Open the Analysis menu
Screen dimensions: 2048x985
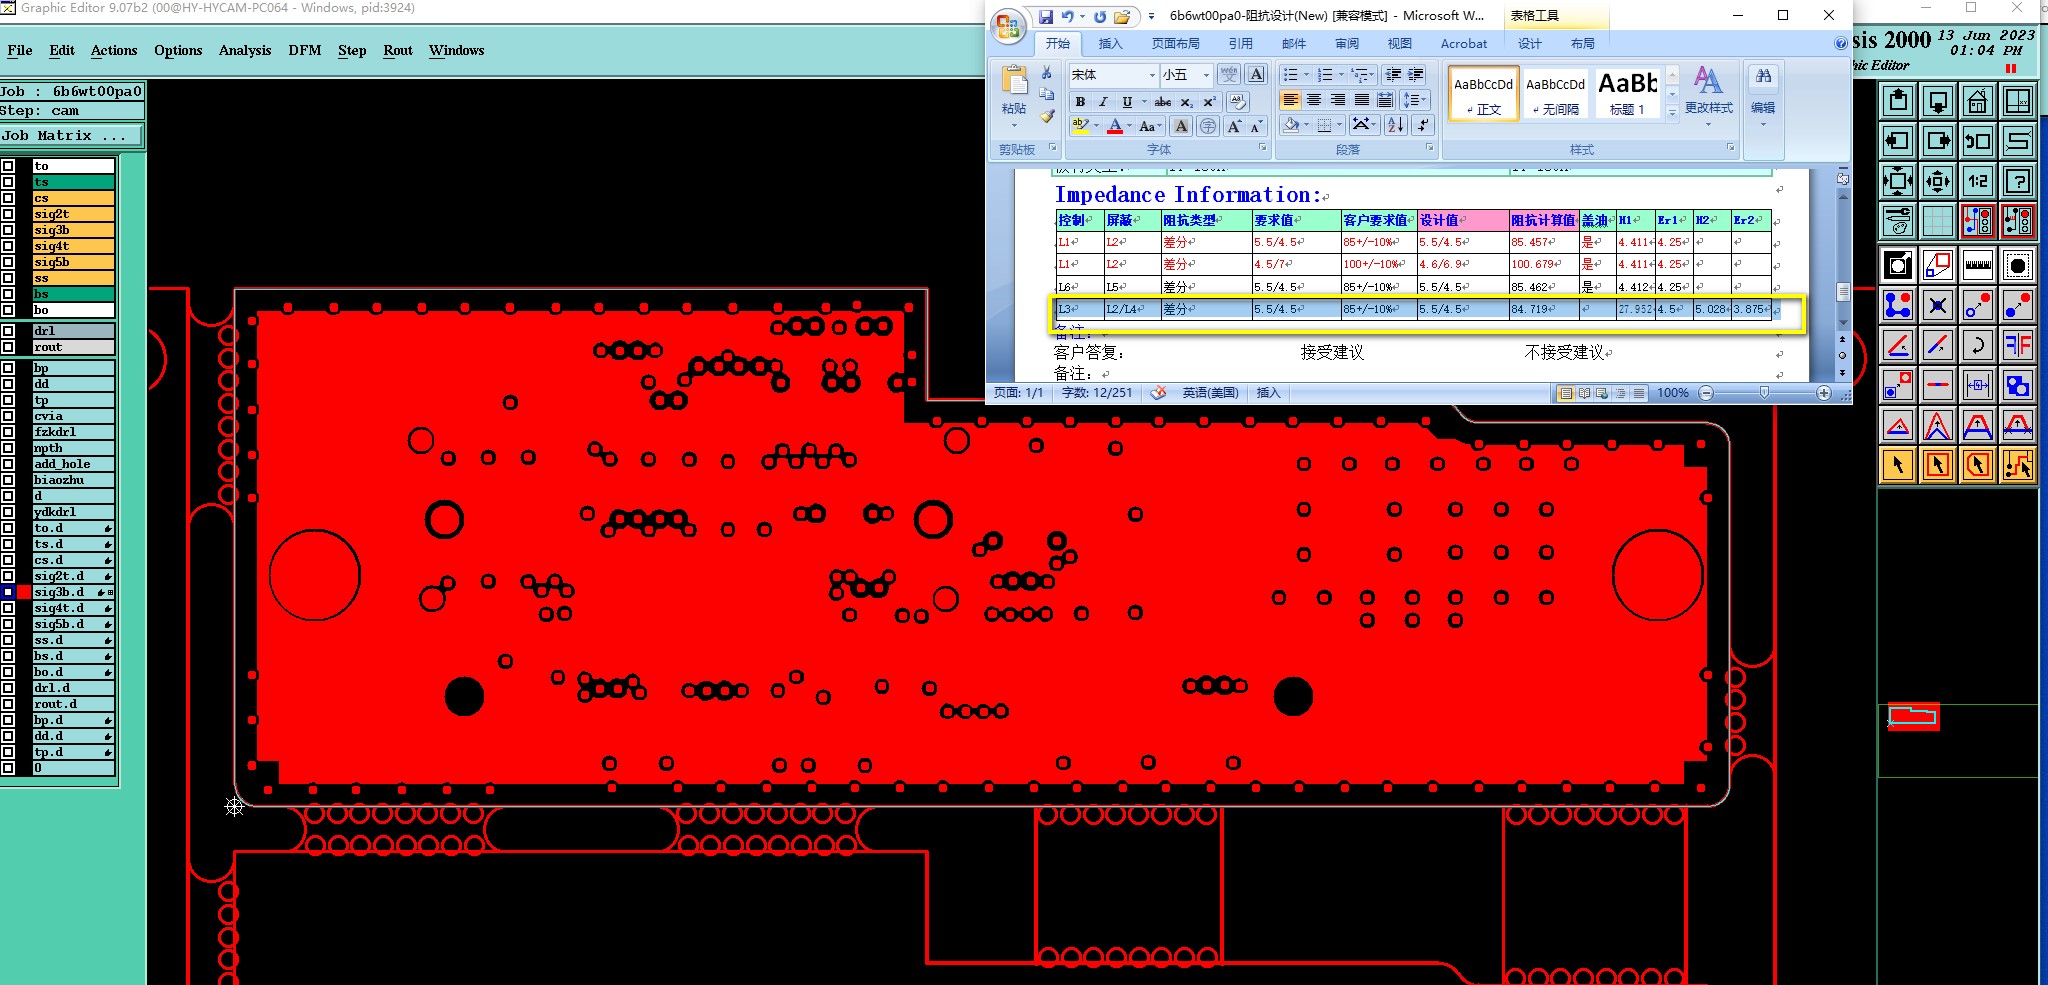(245, 50)
